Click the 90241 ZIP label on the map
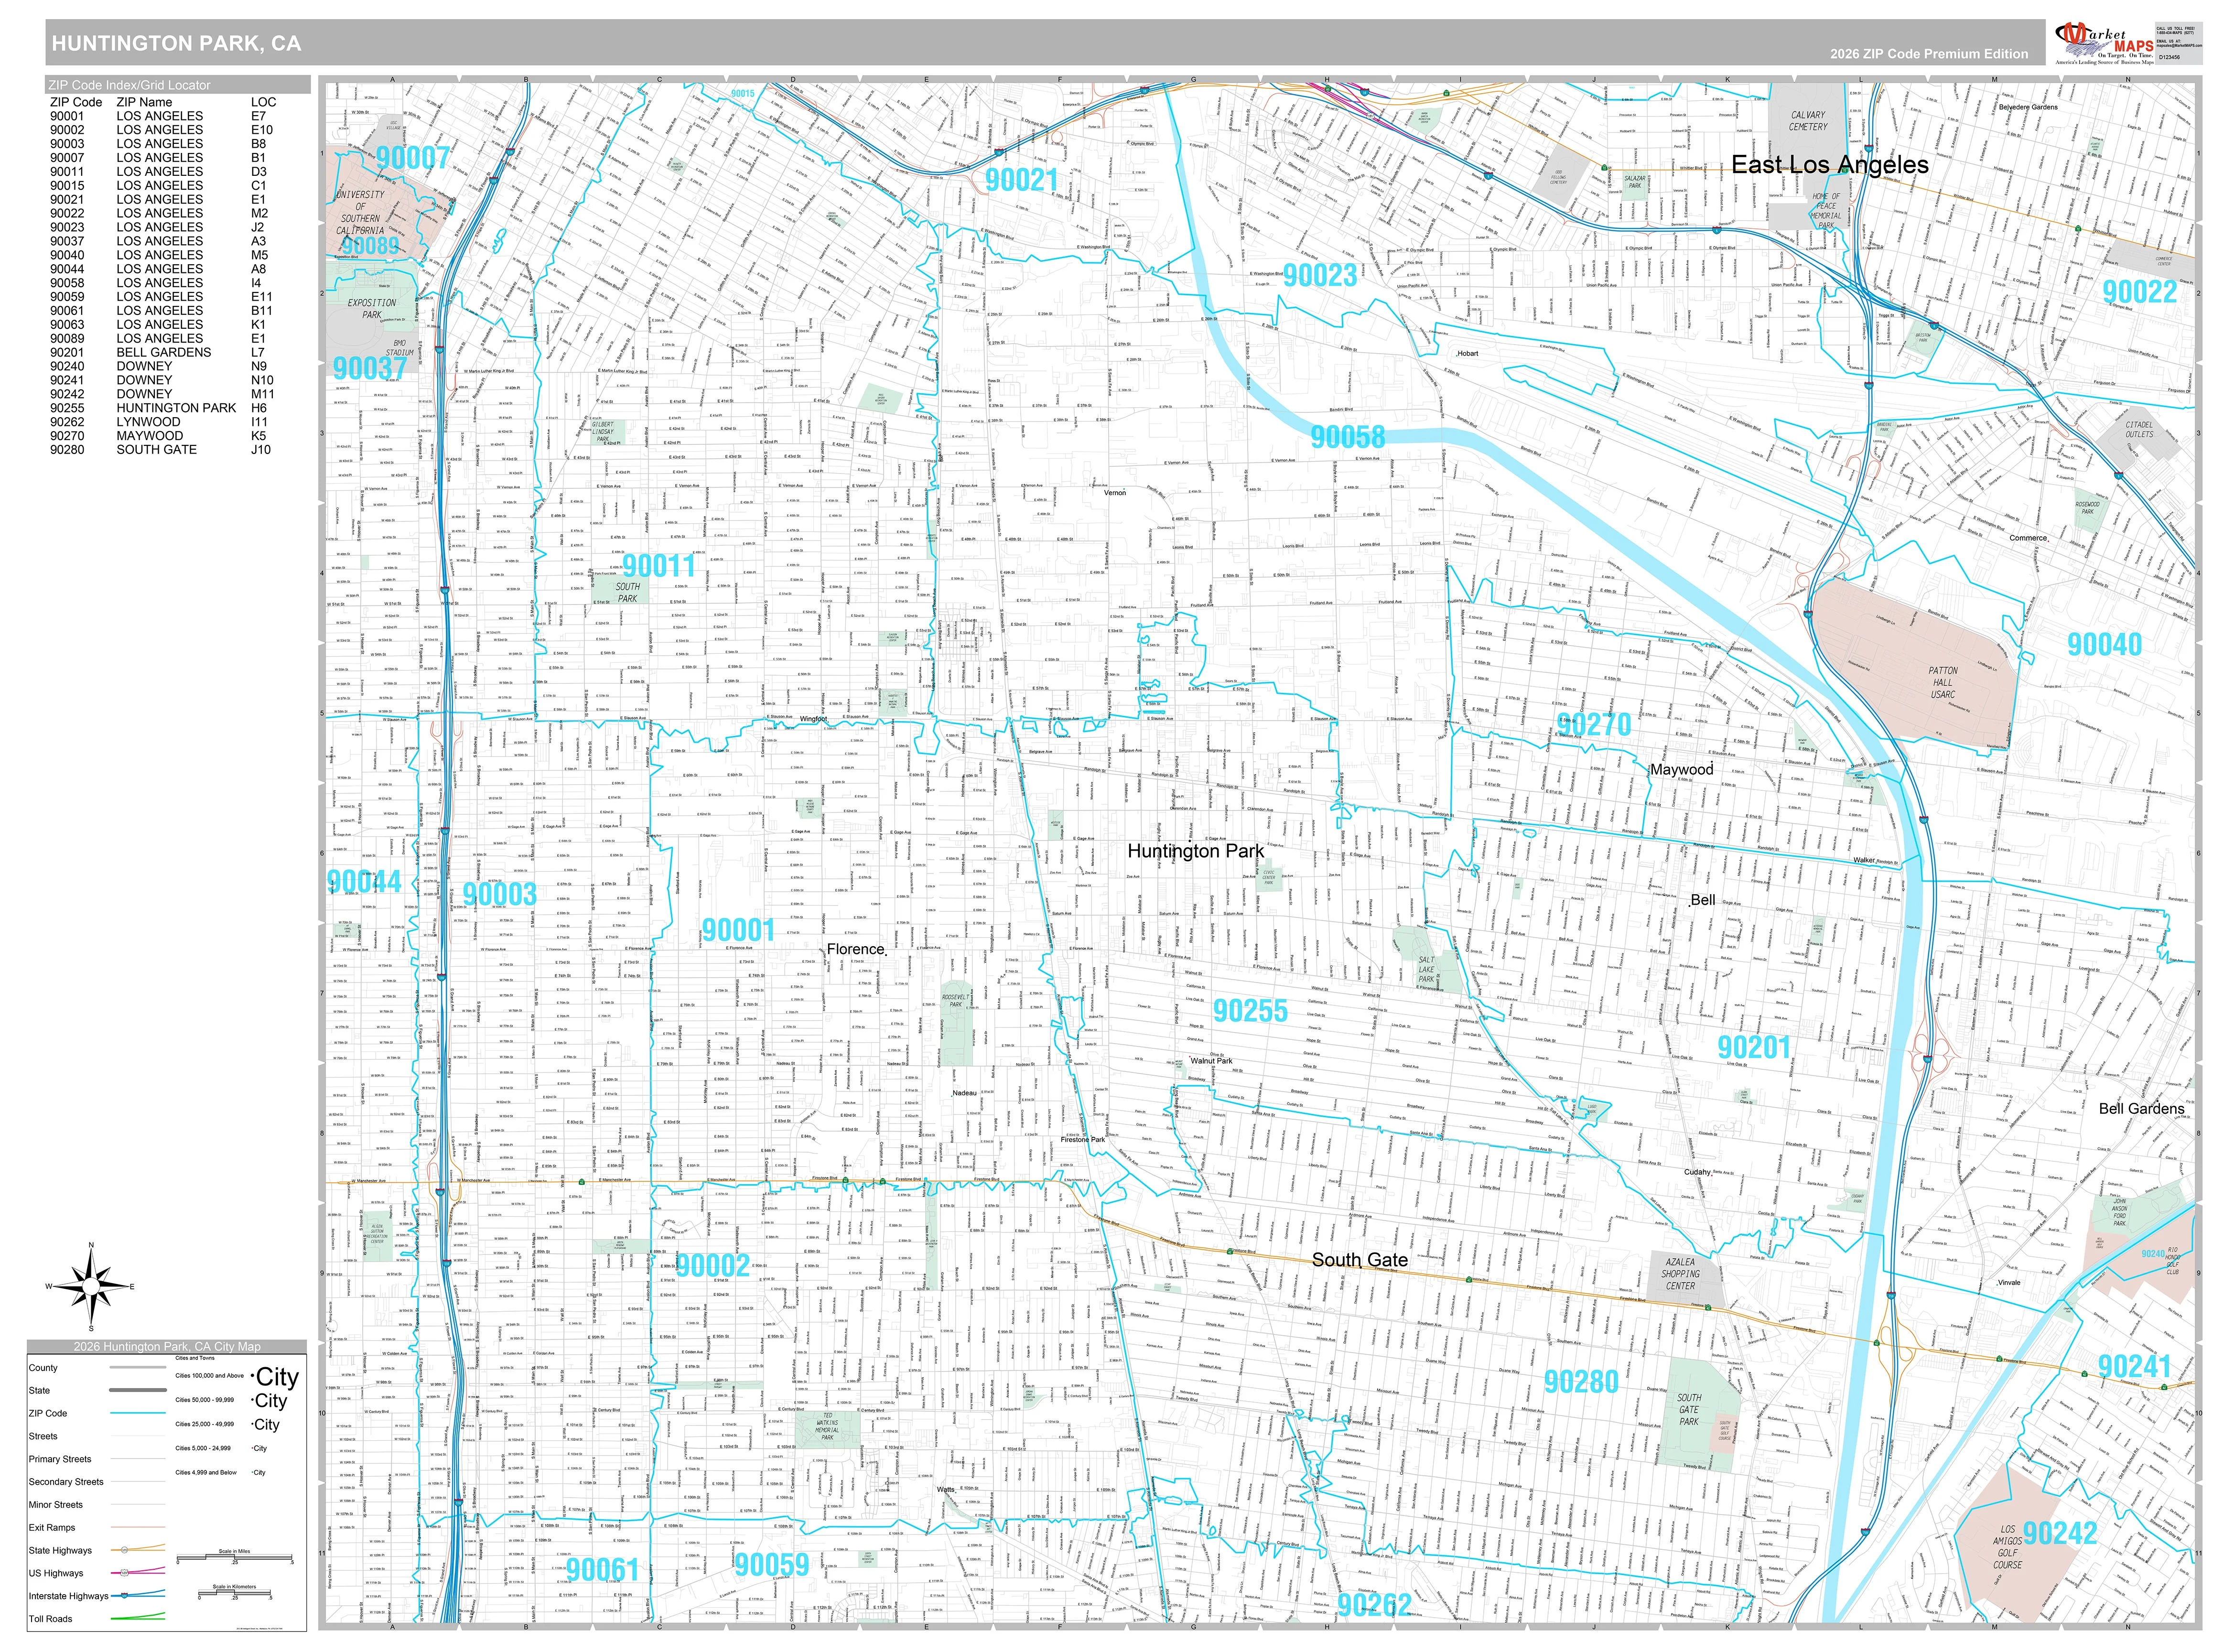 [x=2134, y=1366]
